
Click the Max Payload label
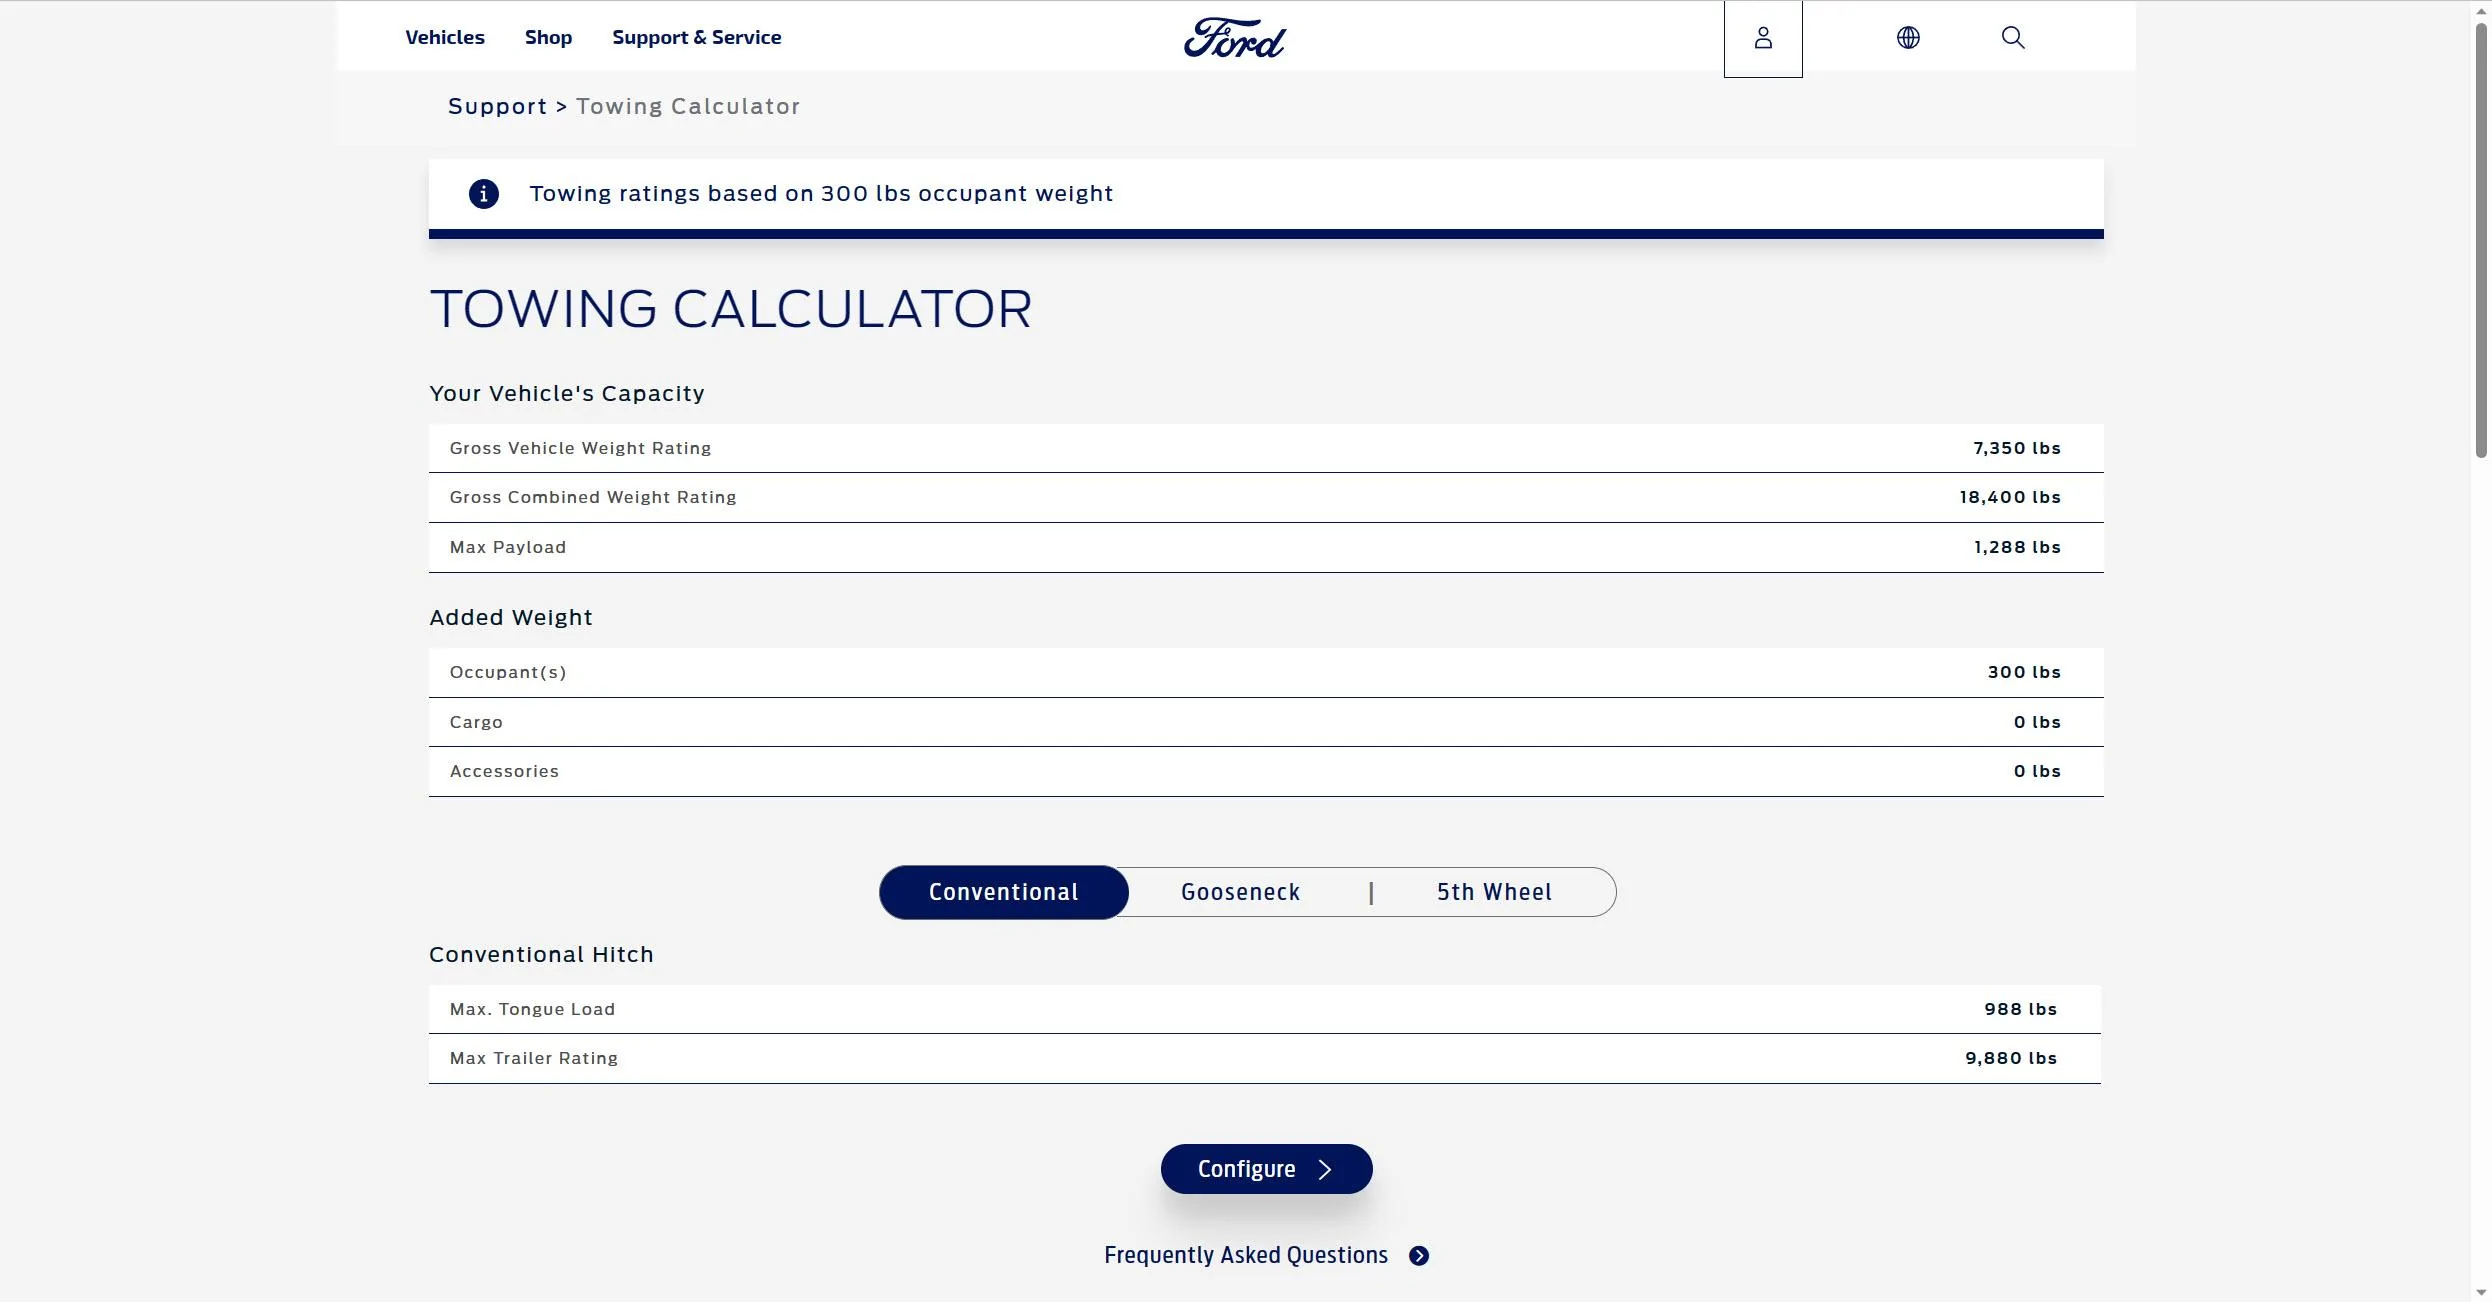(508, 547)
